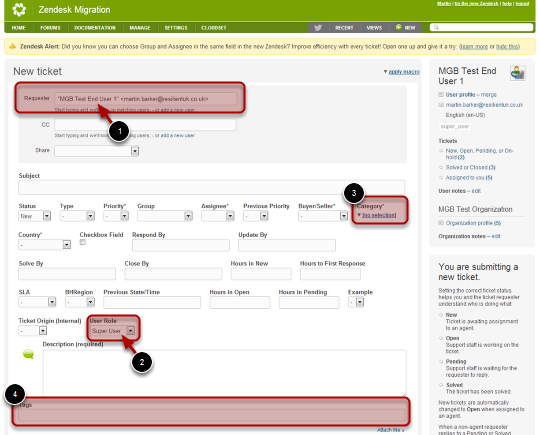Open the Twitter bird icon
The width and height of the screenshot is (540, 435).
coord(318,28)
